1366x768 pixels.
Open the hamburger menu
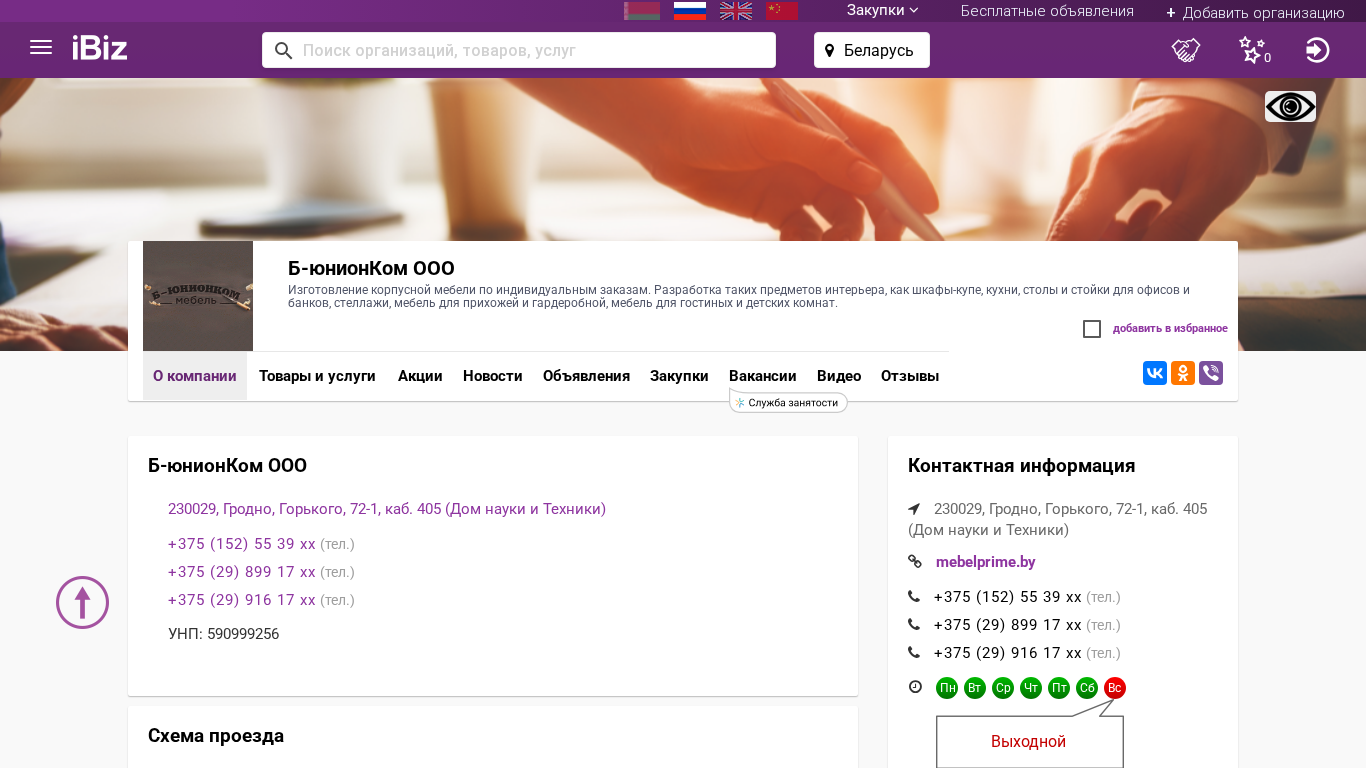(x=41, y=48)
